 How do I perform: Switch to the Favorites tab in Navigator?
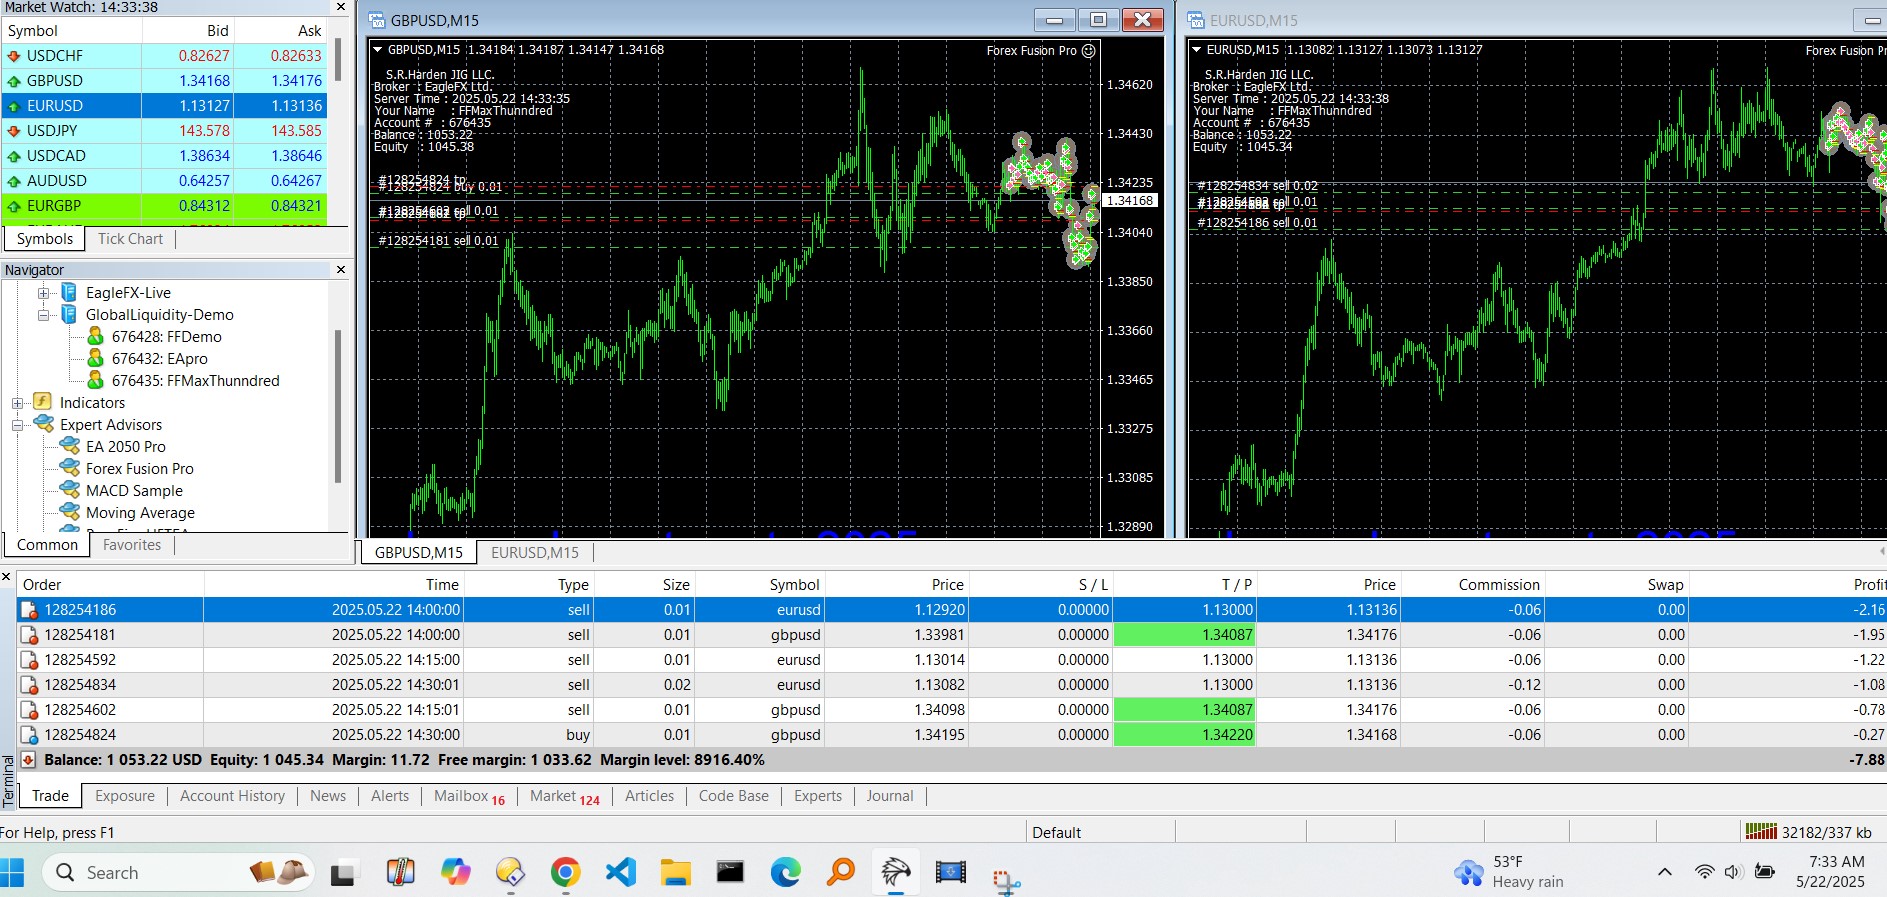(x=132, y=545)
